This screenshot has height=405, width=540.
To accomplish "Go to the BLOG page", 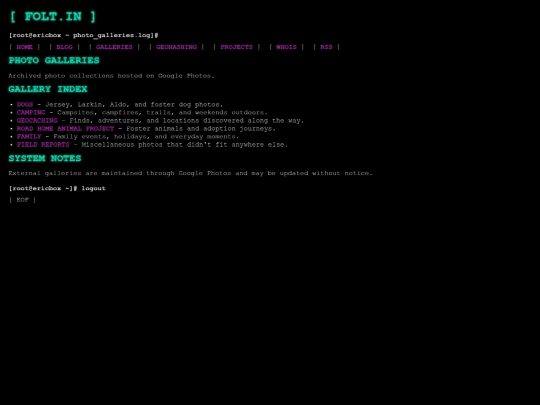I will tap(64, 47).
